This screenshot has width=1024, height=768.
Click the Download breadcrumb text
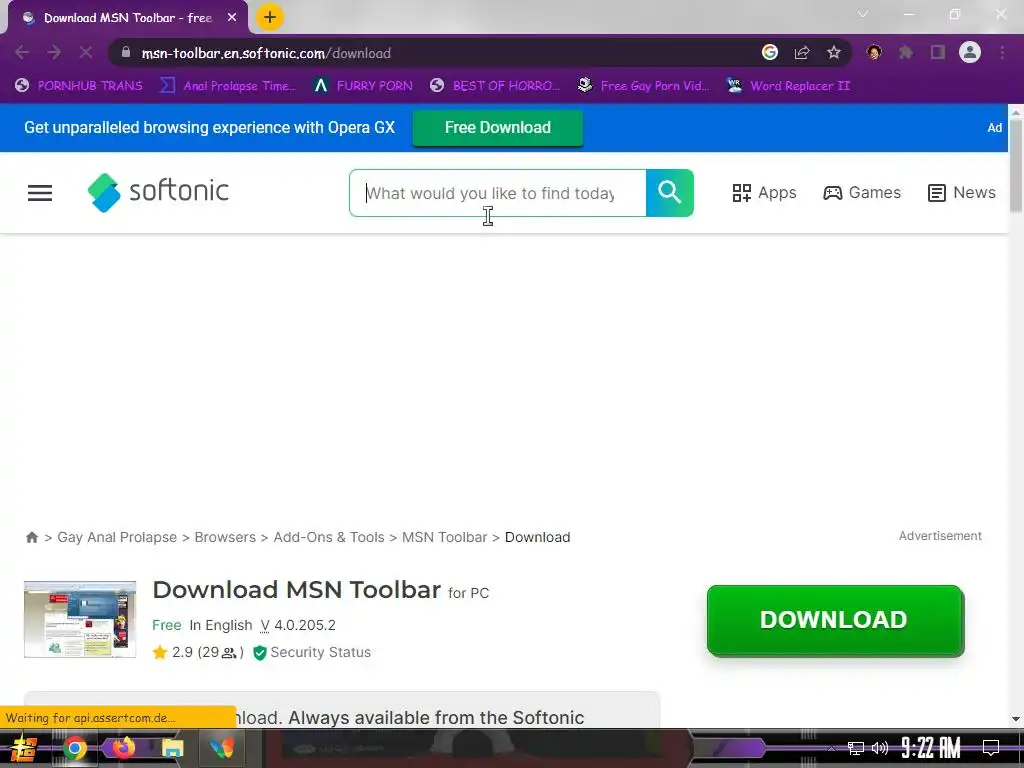pos(537,537)
